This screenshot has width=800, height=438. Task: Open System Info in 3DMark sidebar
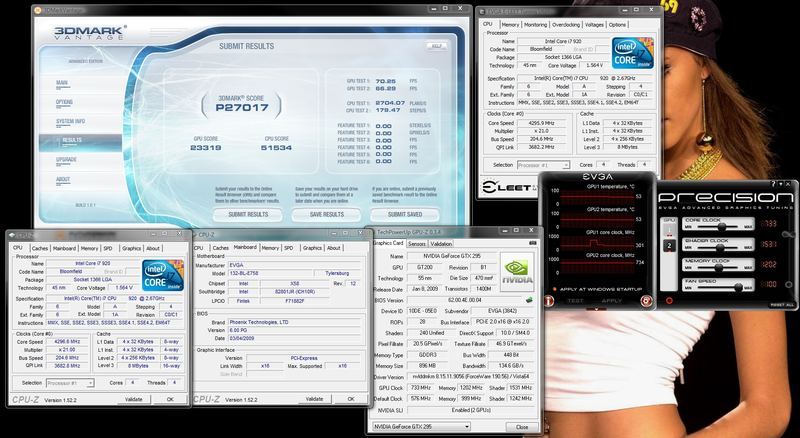(70, 121)
